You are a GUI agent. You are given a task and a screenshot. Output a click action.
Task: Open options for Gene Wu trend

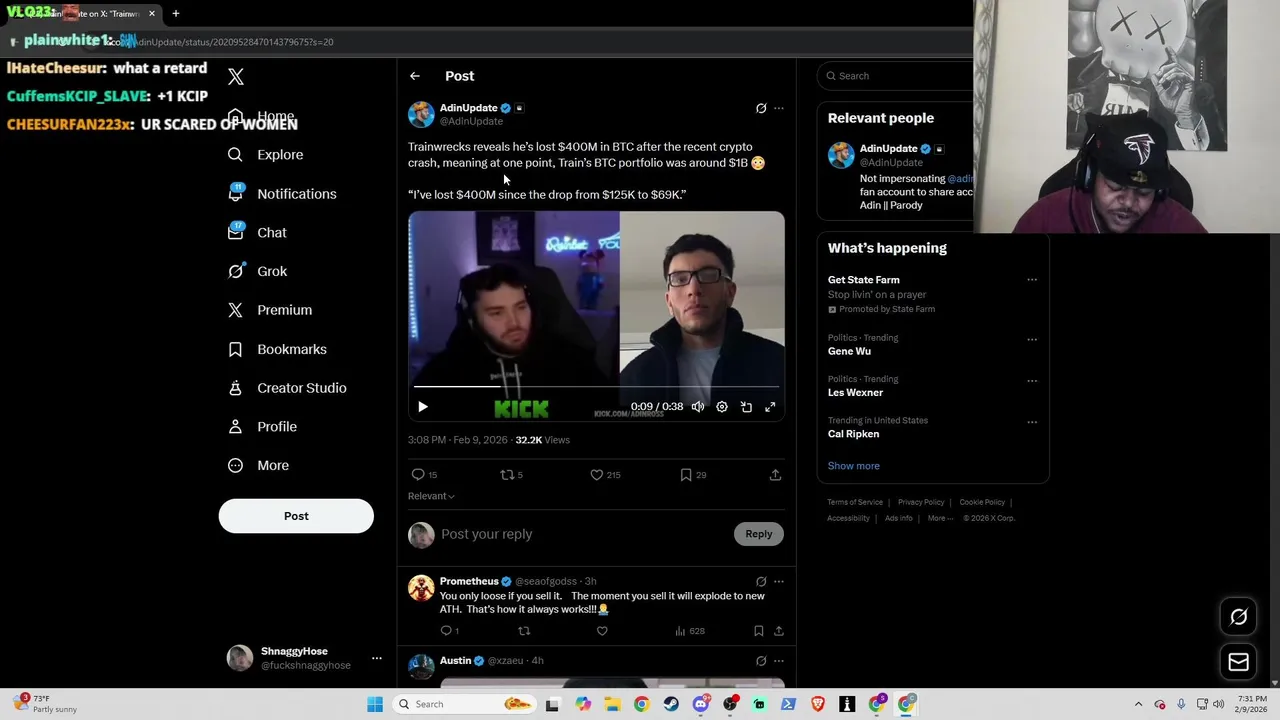[x=1032, y=339]
